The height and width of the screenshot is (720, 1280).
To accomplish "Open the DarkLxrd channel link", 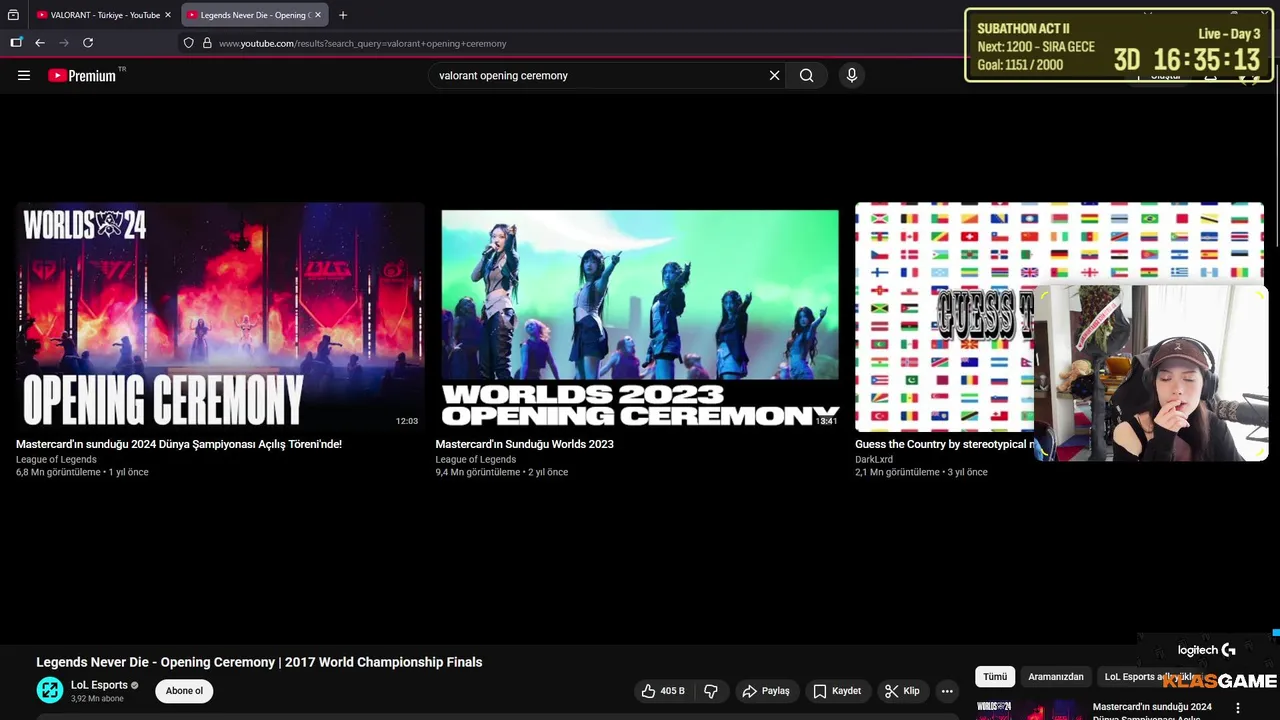I will (874, 460).
